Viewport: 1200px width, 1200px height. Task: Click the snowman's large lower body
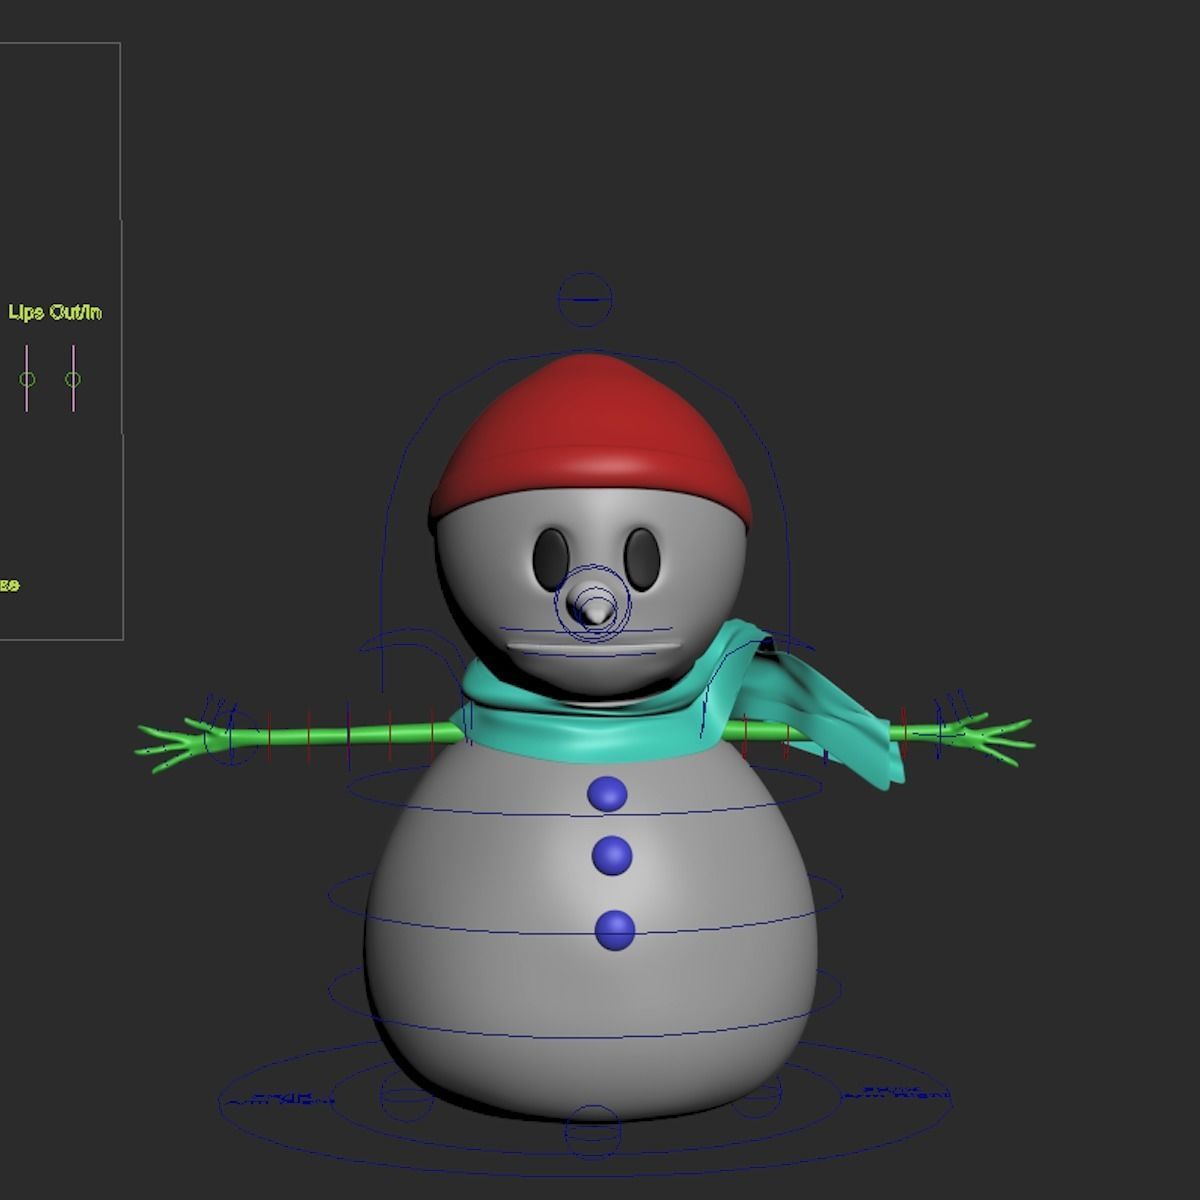[592, 930]
